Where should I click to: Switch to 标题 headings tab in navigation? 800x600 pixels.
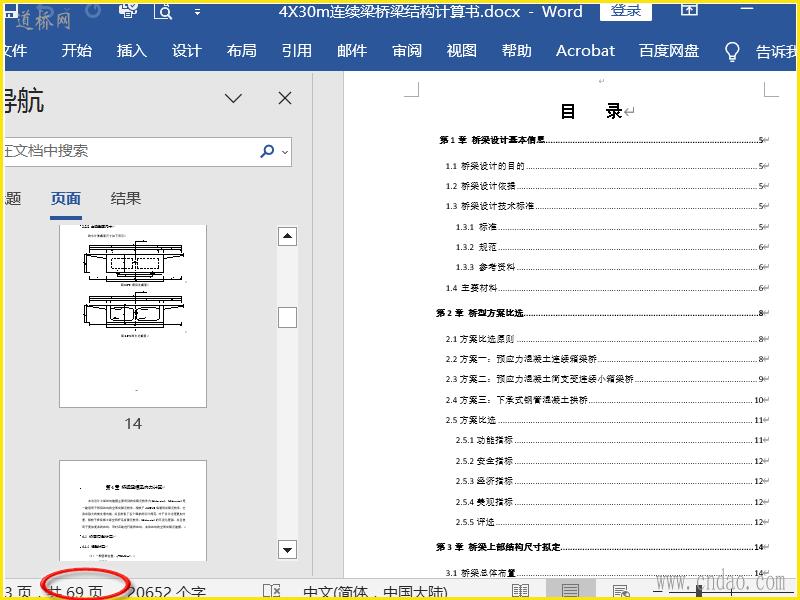click(13, 198)
